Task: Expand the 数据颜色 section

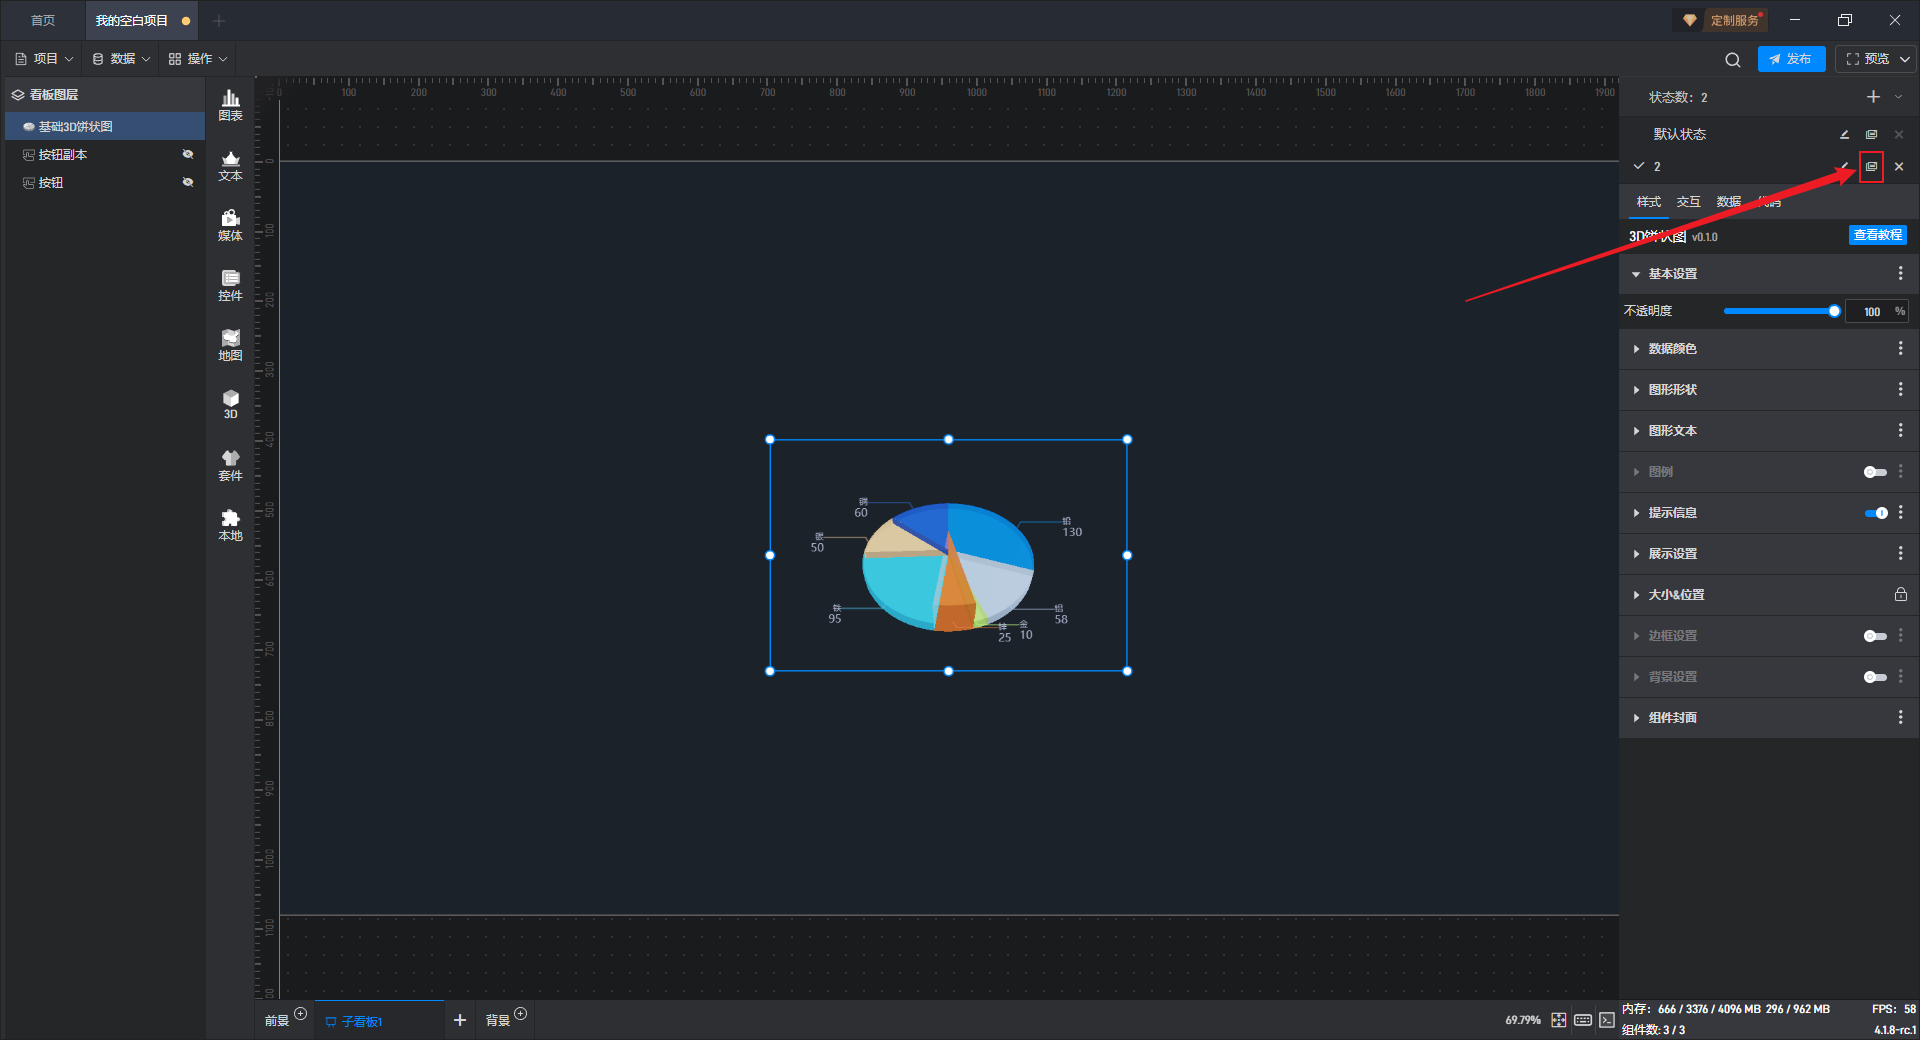Action: pyautogui.click(x=1636, y=349)
